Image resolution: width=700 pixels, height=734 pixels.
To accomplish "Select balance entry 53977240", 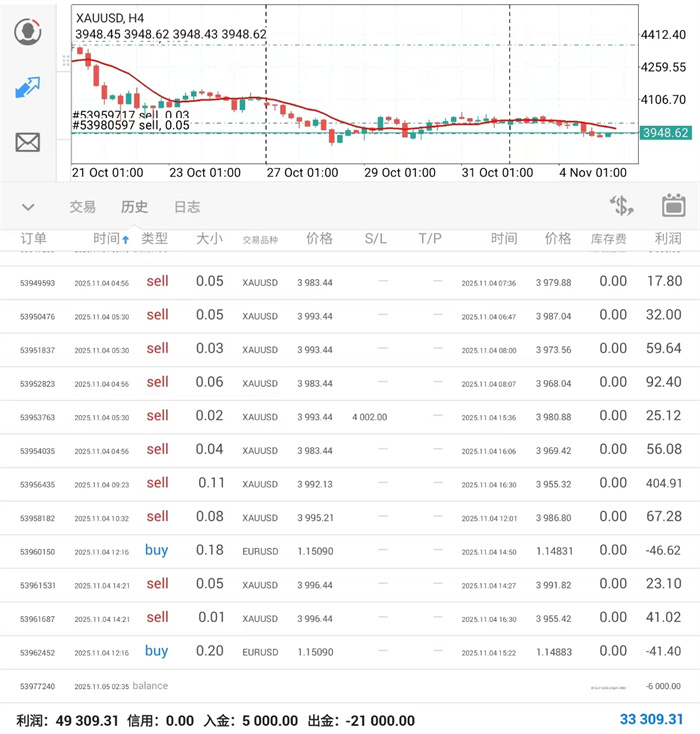I will (x=350, y=686).
